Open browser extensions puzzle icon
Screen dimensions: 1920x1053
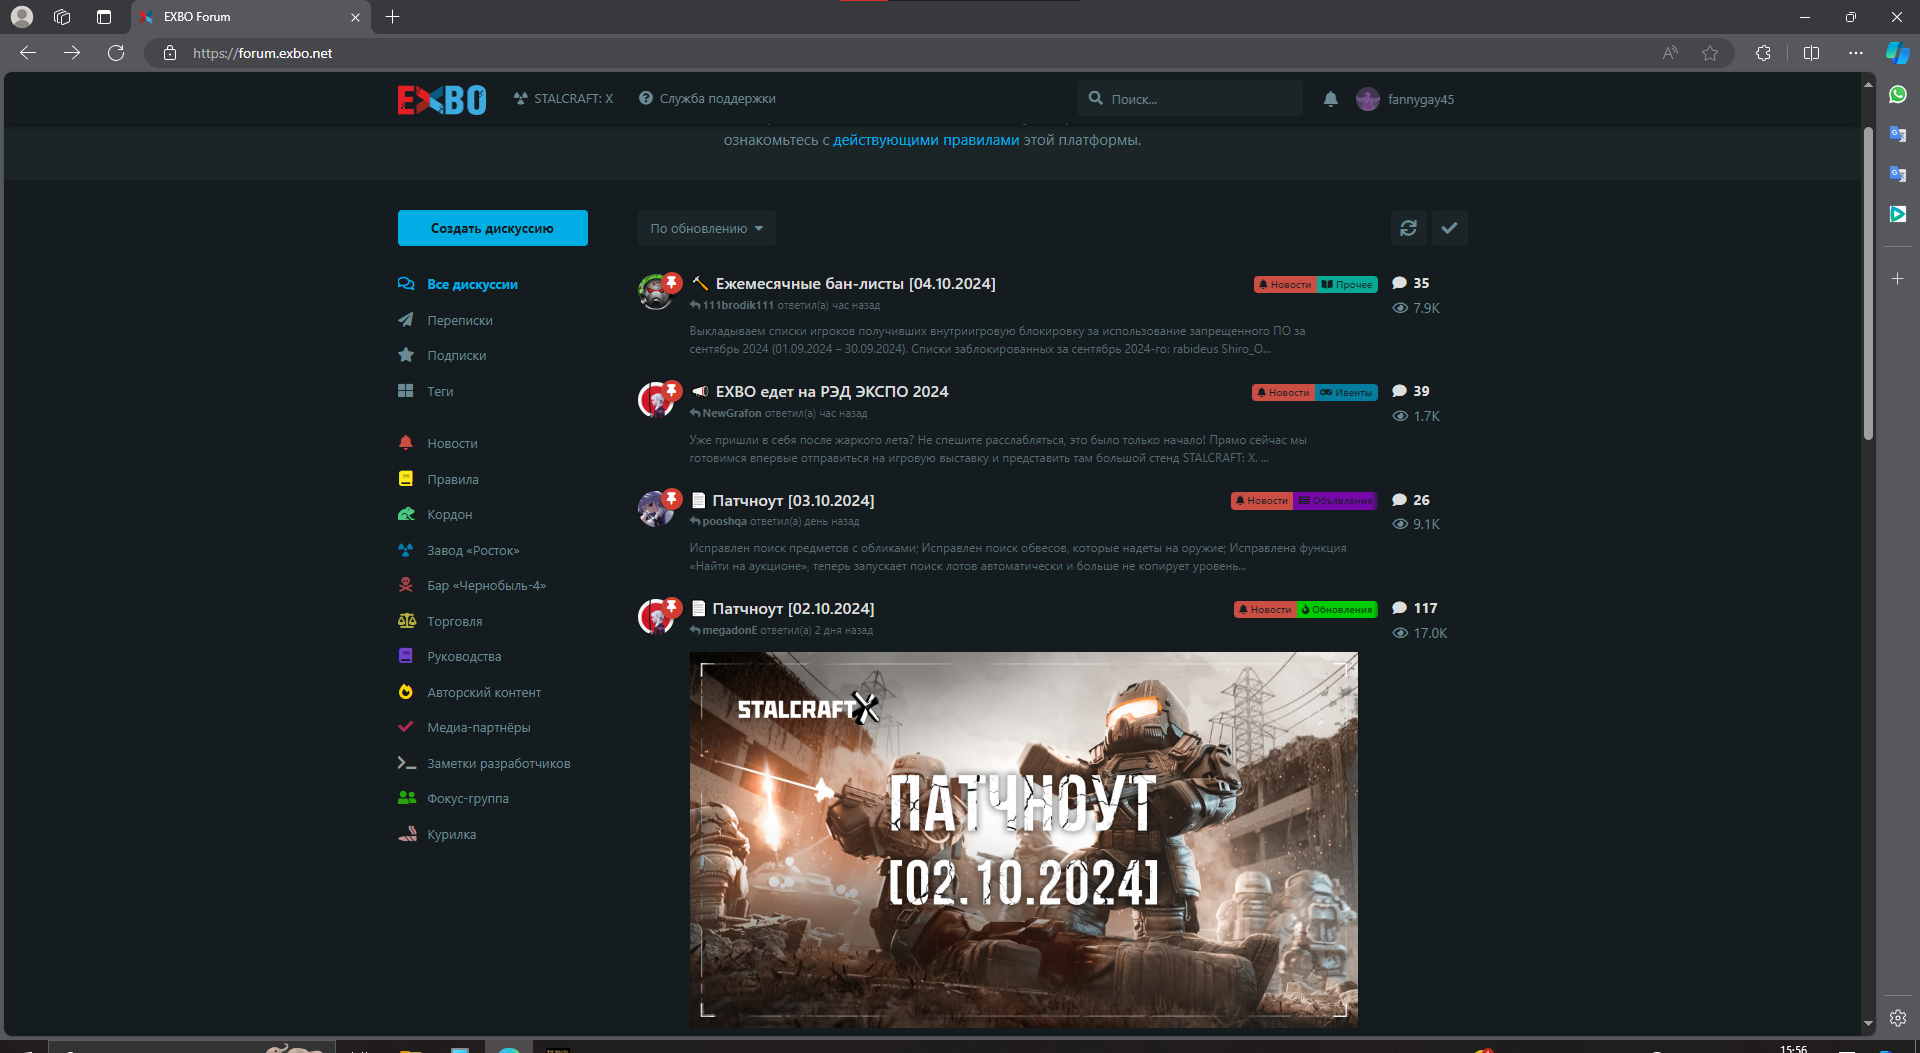[1763, 53]
